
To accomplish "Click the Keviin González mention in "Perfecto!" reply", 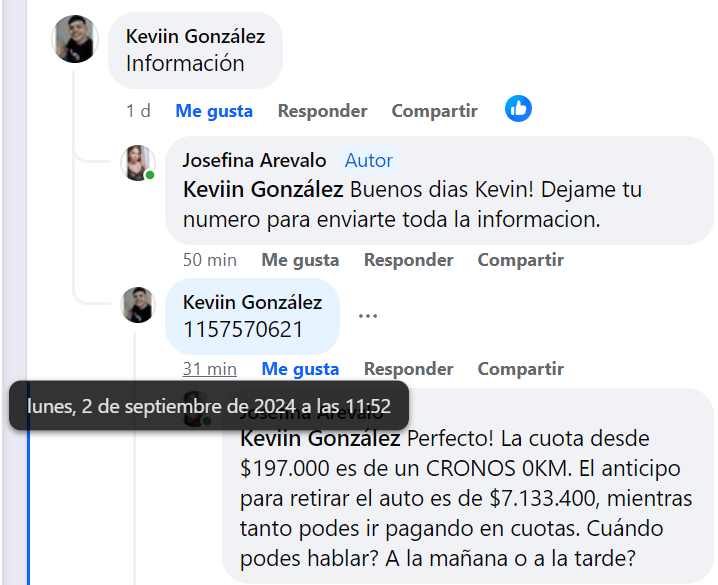I will coord(320,439).
